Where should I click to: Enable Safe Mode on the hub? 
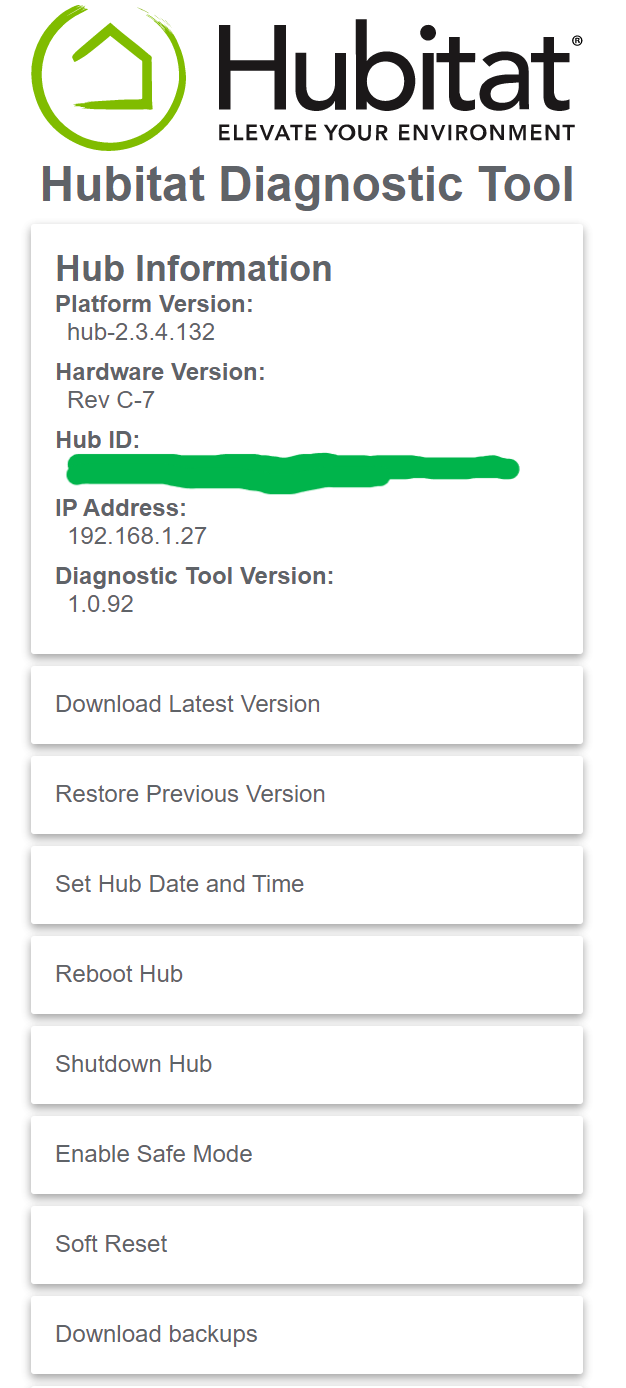(x=306, y=1154)
